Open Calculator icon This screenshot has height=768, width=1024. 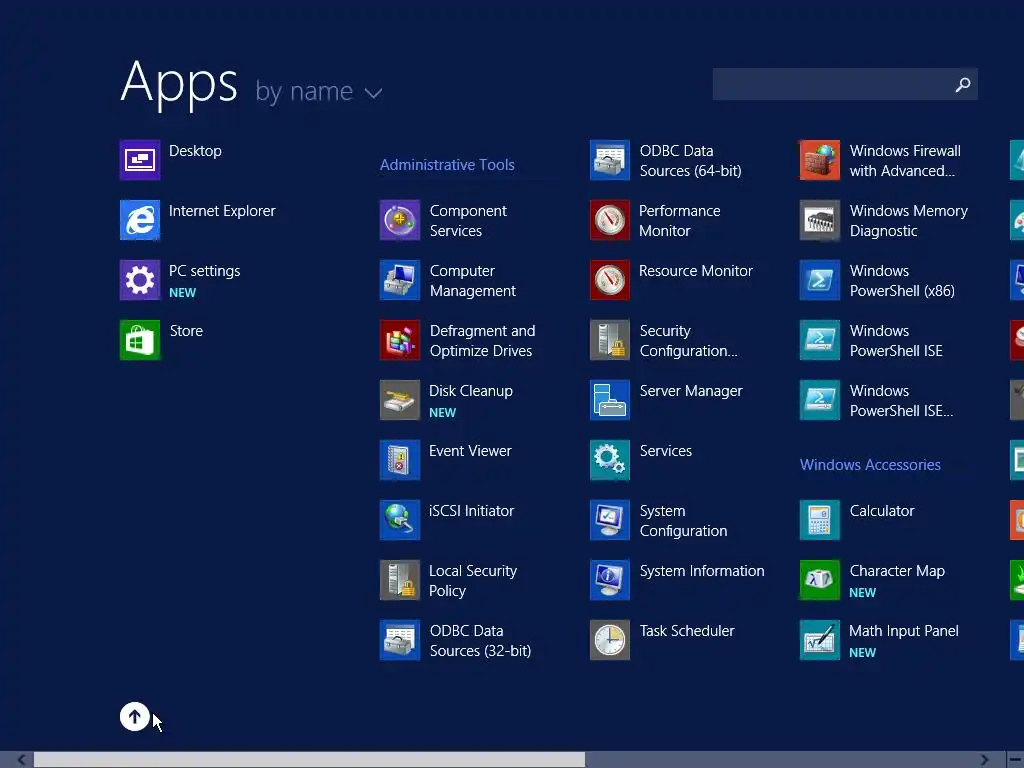820,520
